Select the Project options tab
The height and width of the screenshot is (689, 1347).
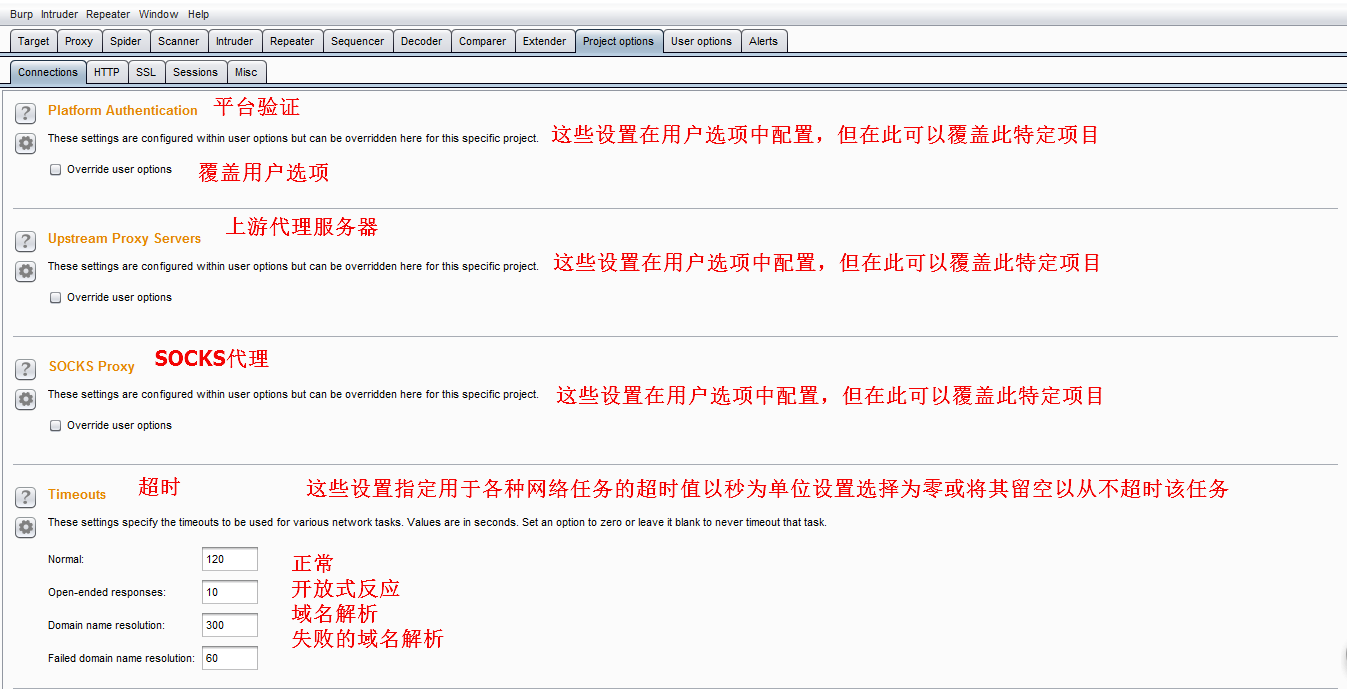[618, 41]
